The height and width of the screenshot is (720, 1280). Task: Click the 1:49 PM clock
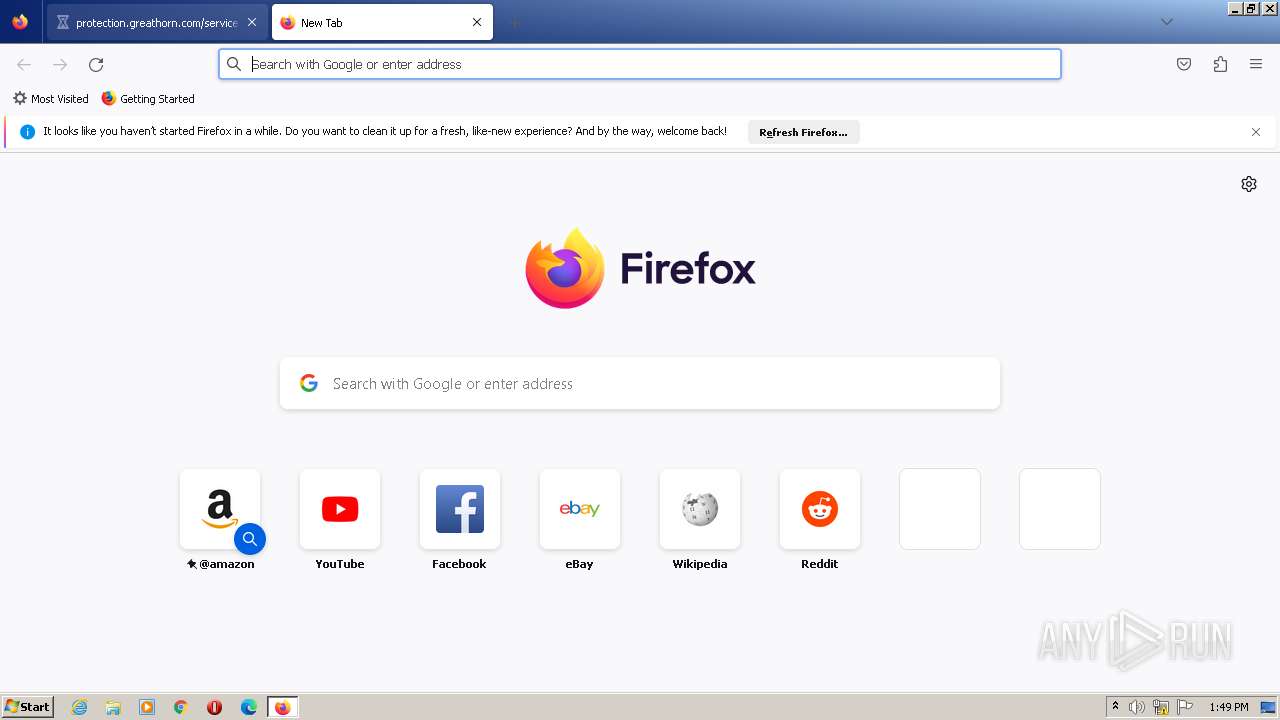point(1228,707)
